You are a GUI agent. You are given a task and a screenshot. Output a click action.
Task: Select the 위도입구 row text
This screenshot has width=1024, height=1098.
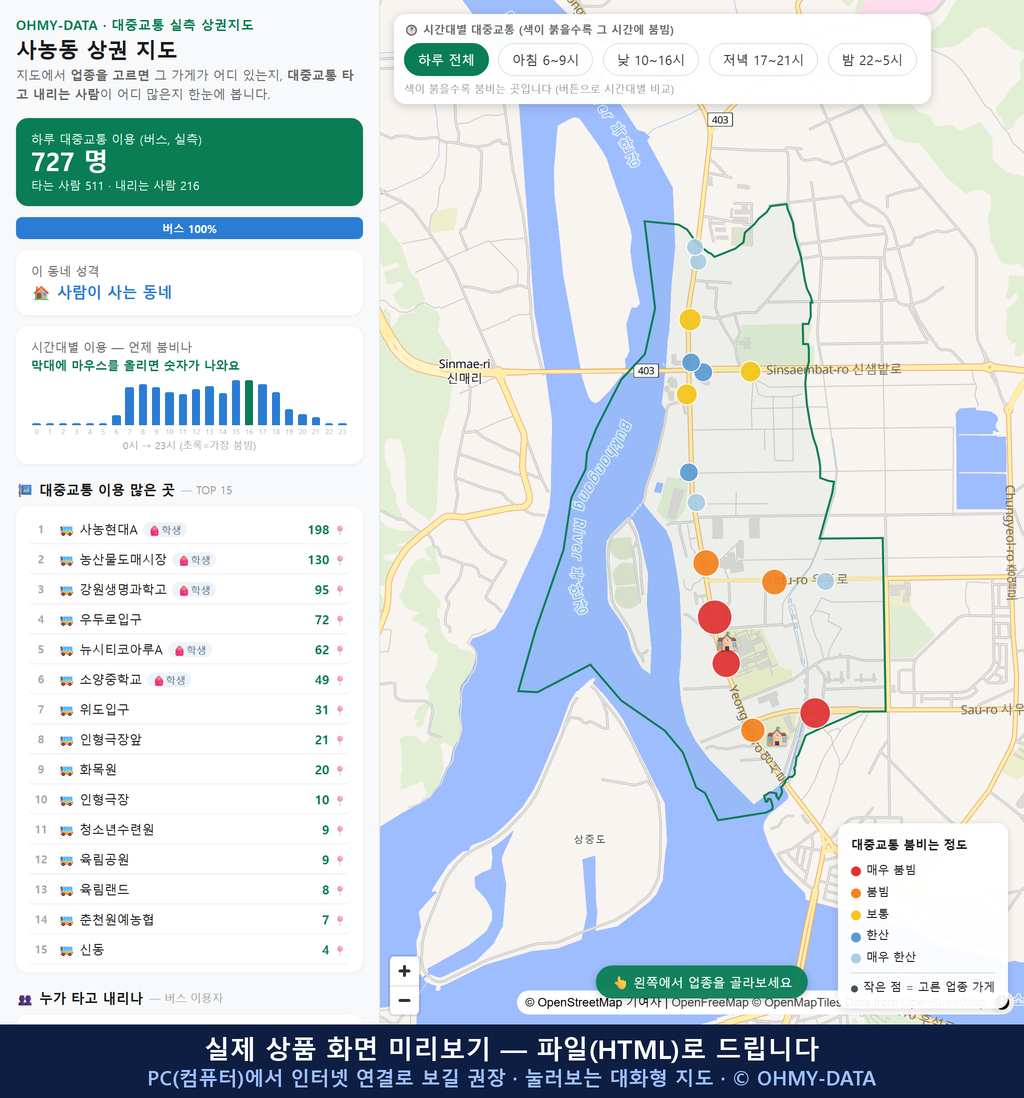tap(104, 710)
